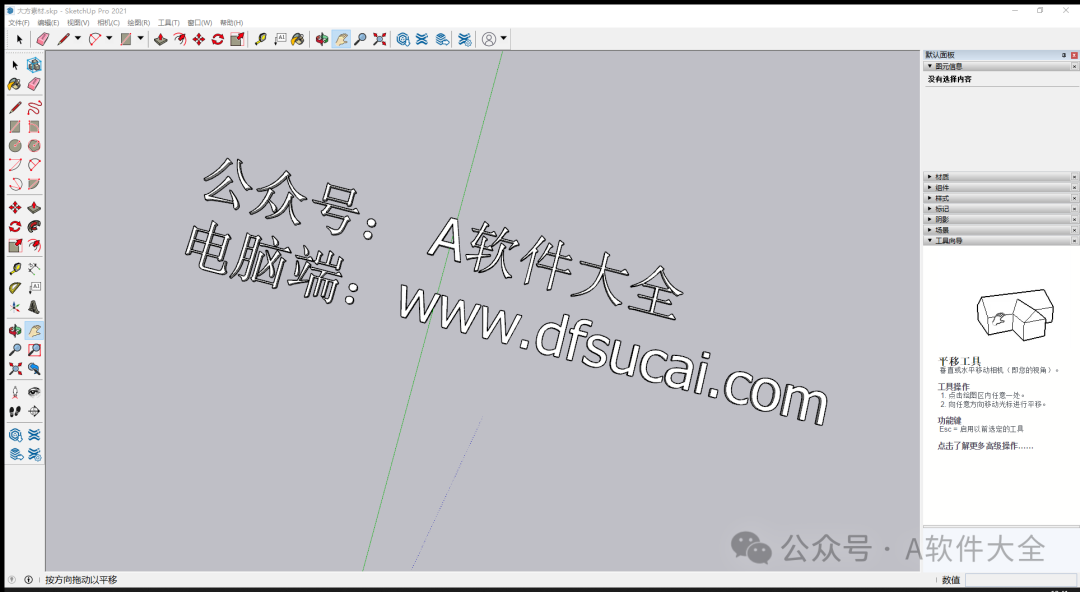Select the Push/Pull tool
1080x592 pixels.
point(159,38)
